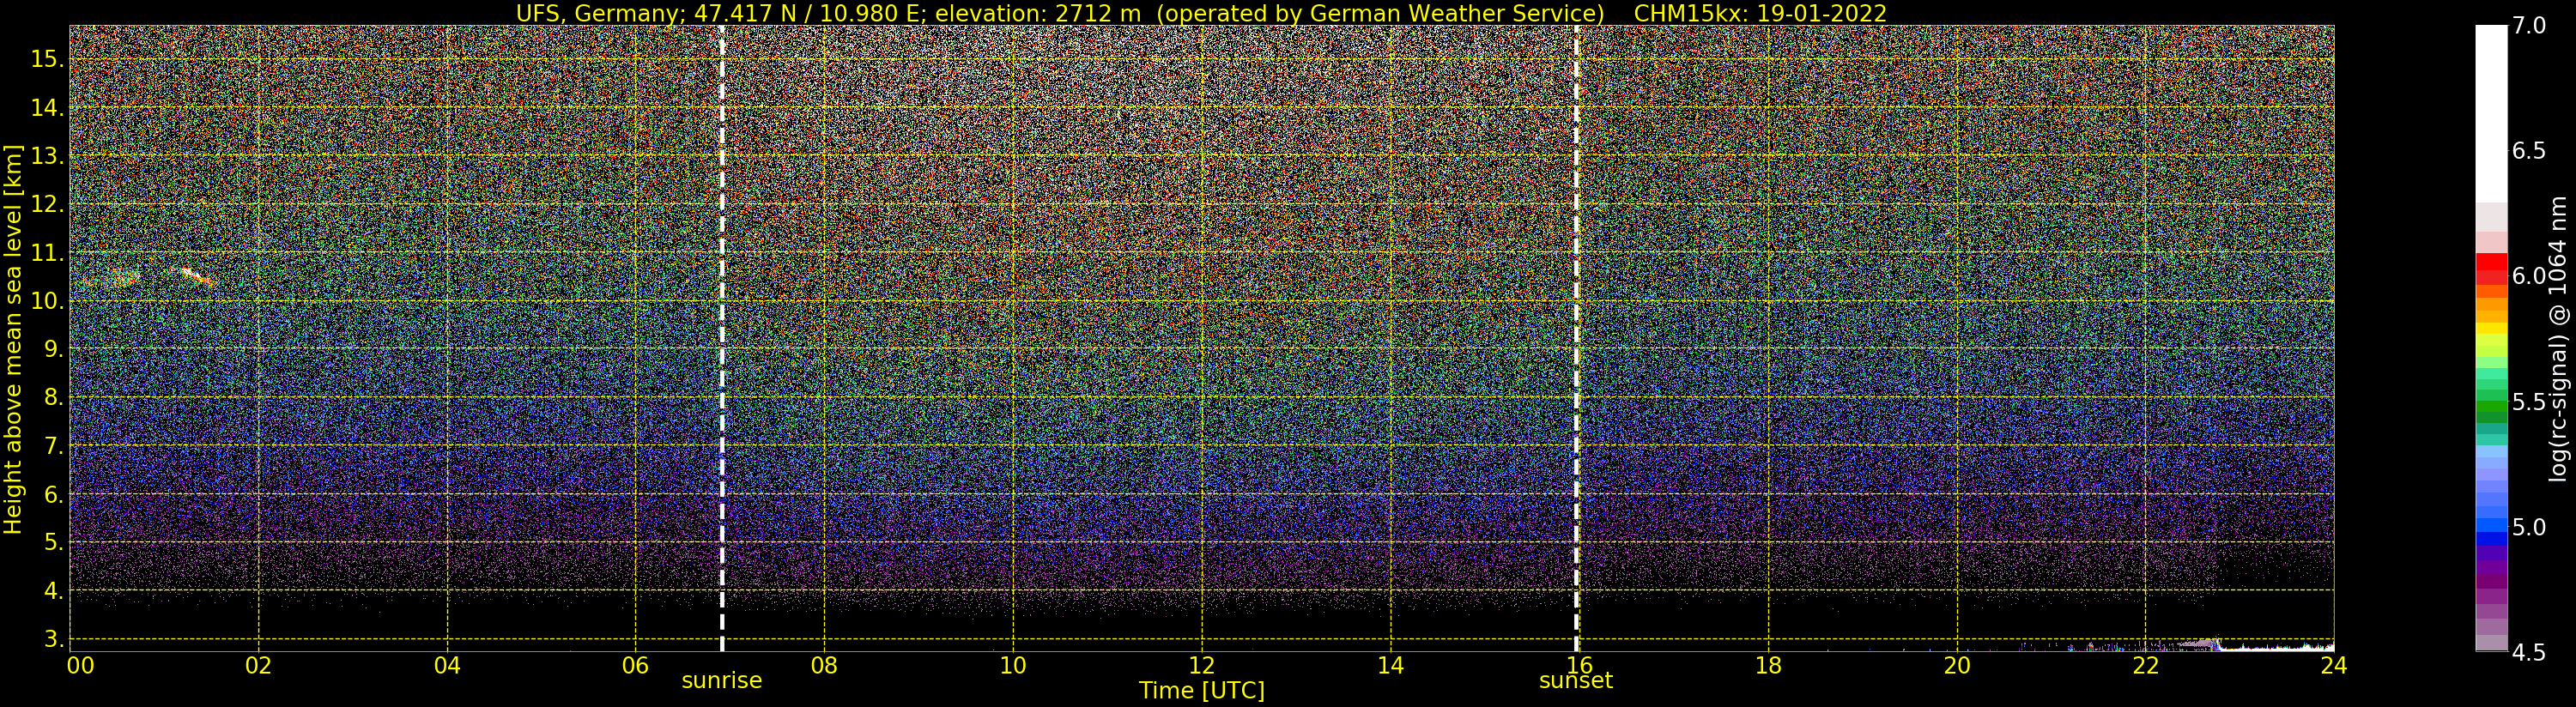Click the height axis tick '10.'
Image resolution: width=2576 pixels, height=707 pixels.
click(47, 301)
